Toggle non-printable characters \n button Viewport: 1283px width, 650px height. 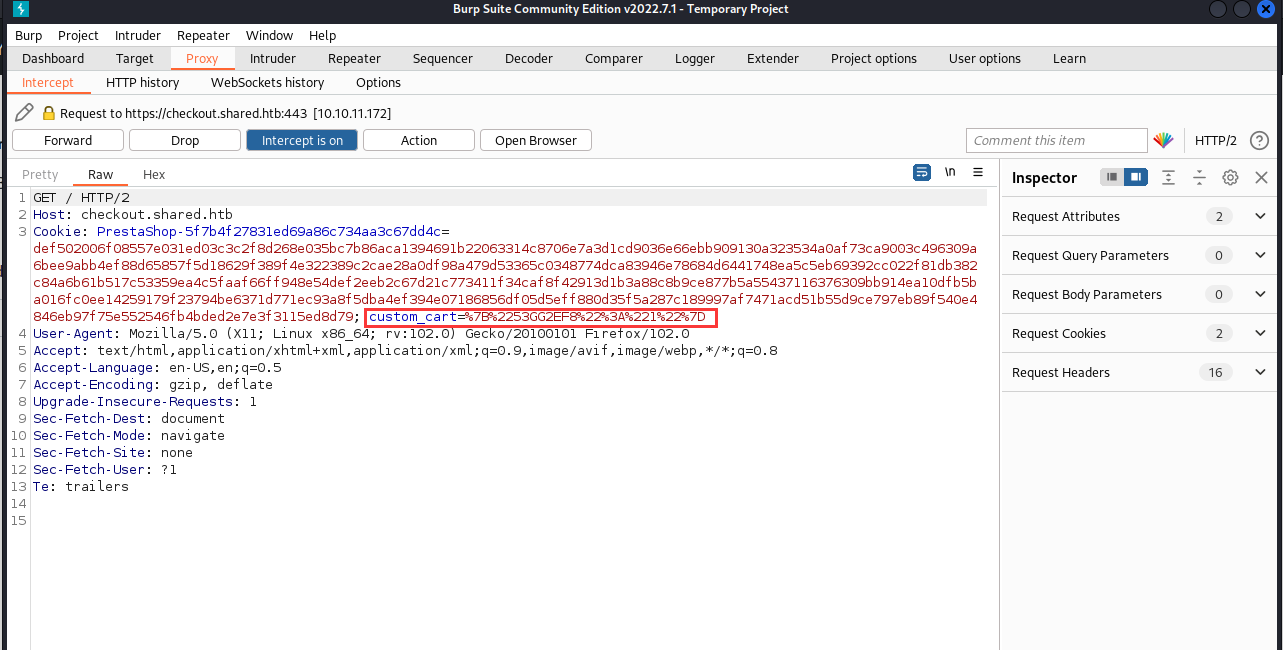950,172
